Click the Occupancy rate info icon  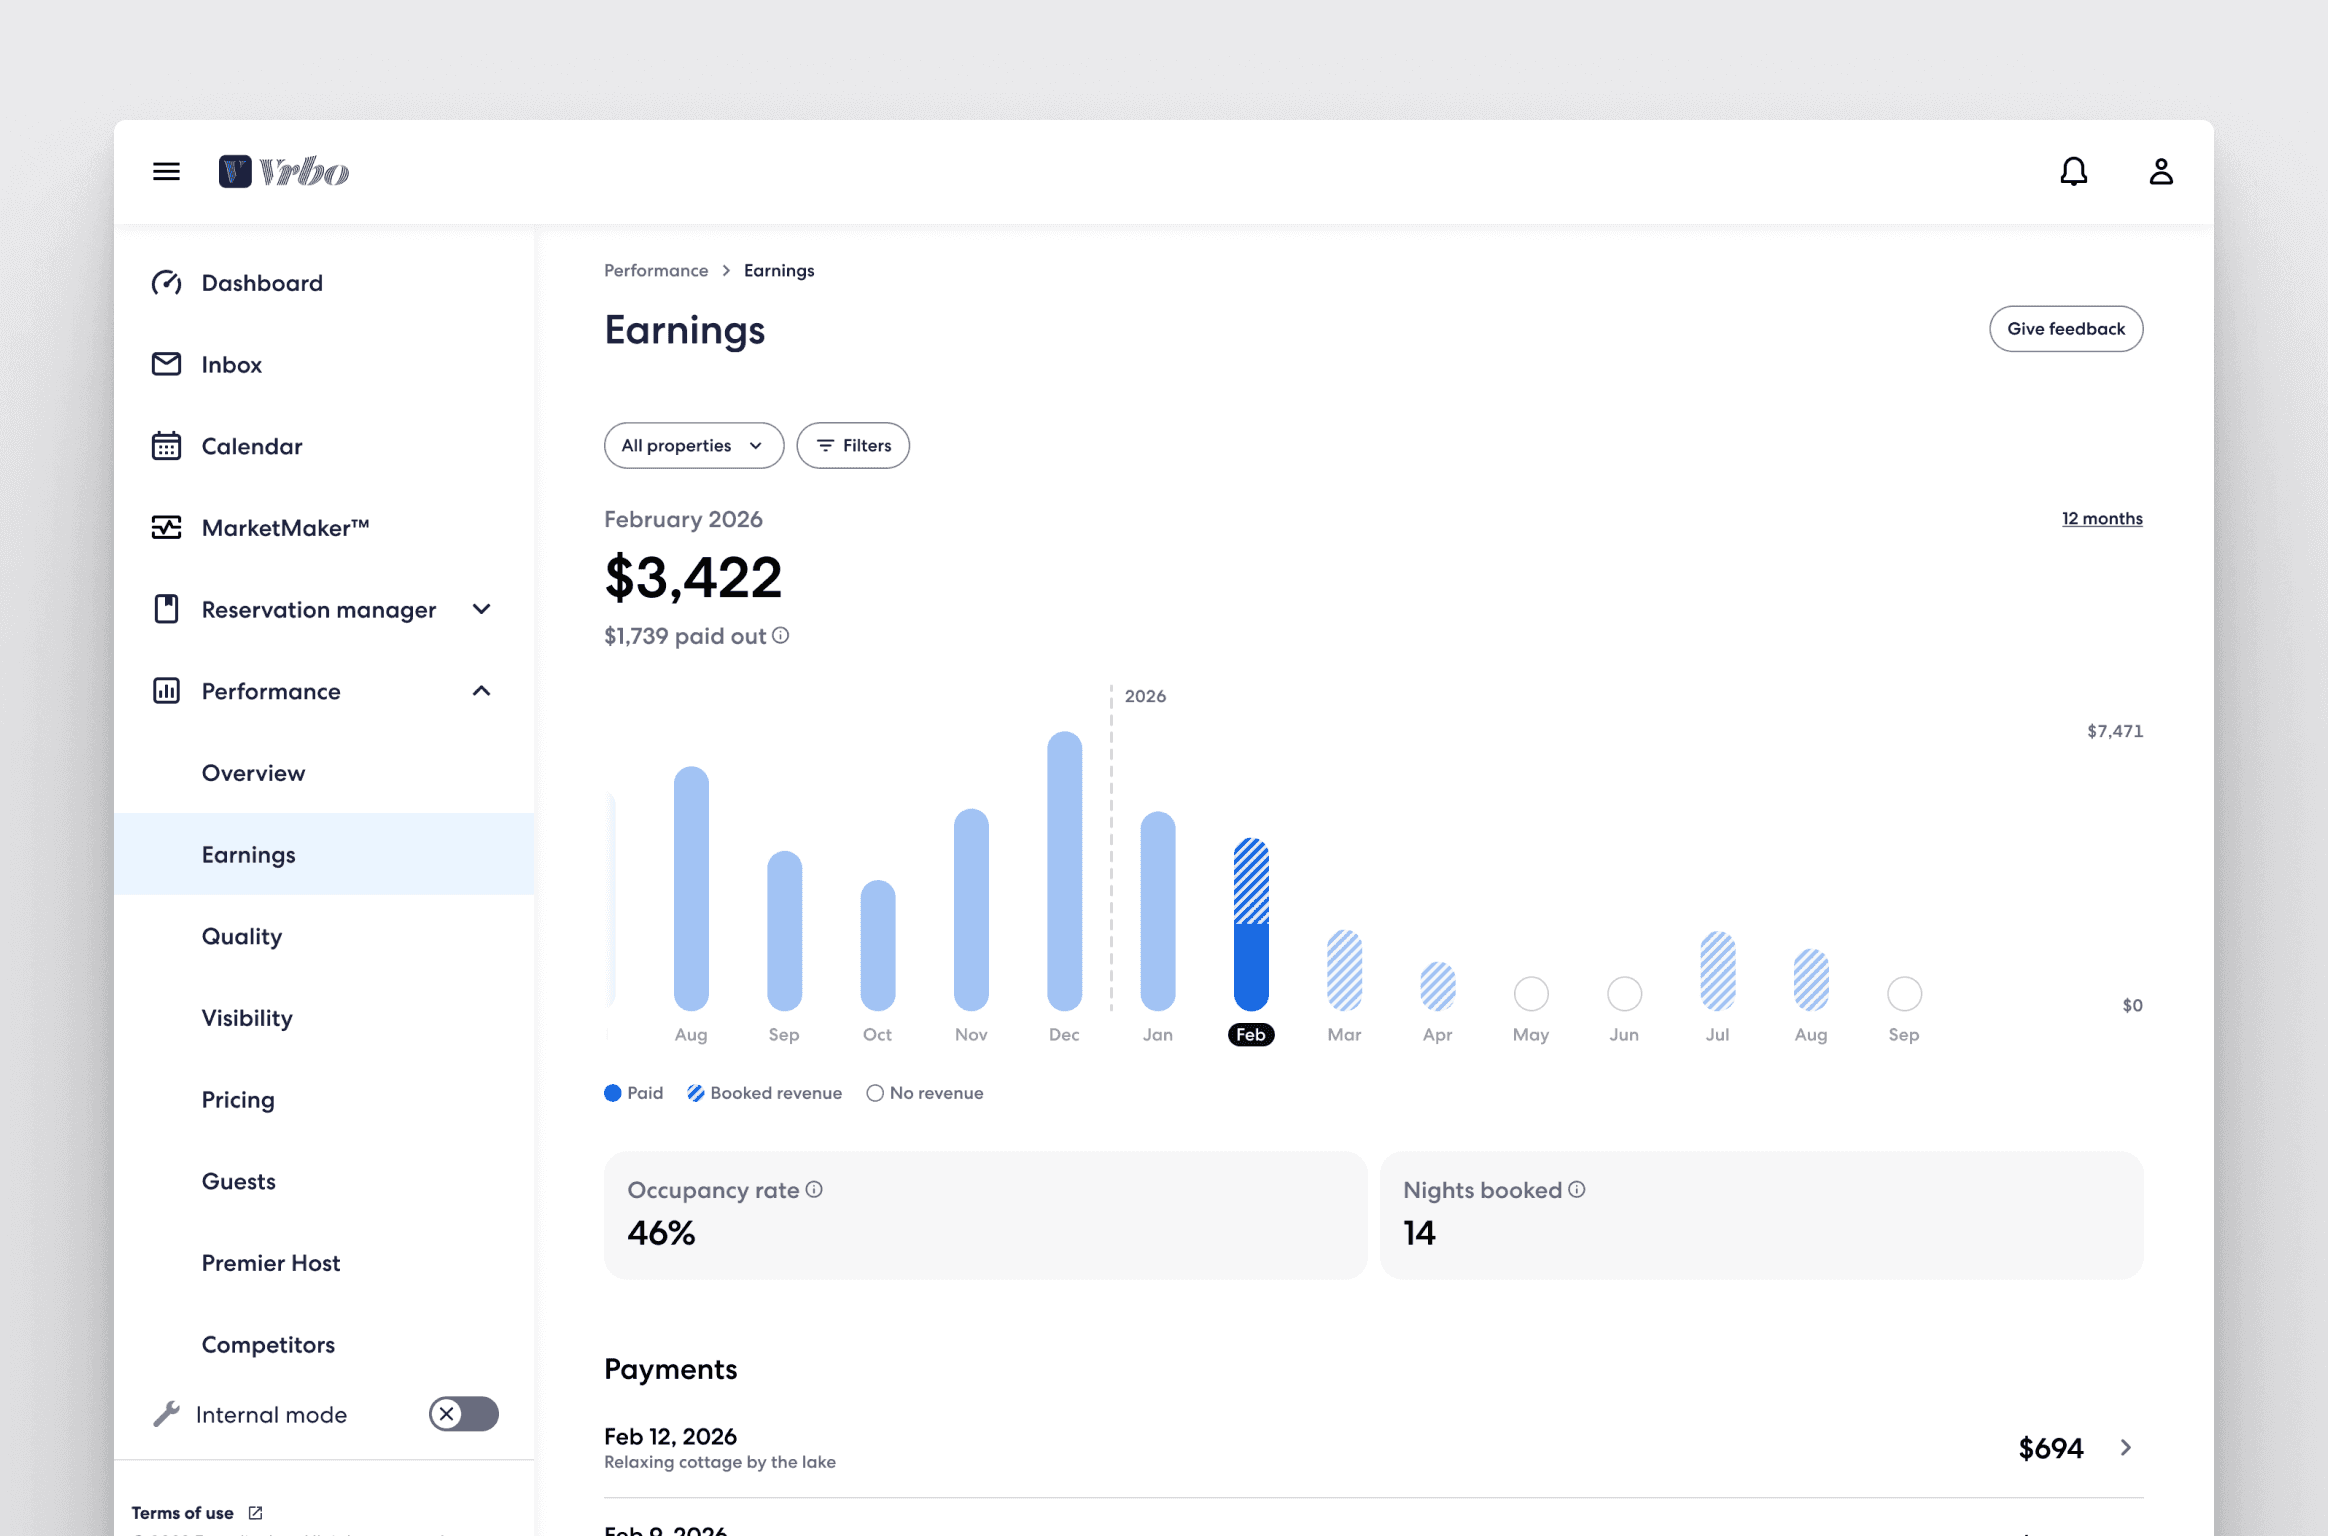(x=814, y=1189)
